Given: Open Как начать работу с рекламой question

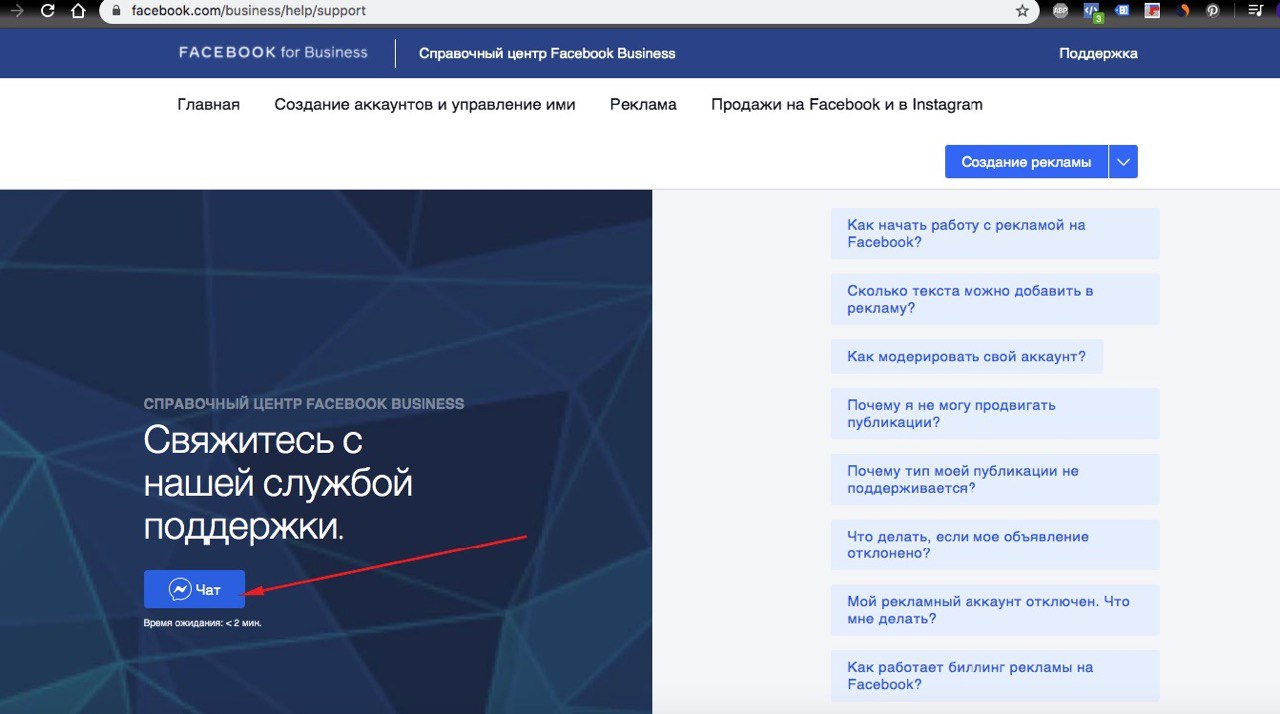Looking at the screenshot, I should tap(995, 233).
